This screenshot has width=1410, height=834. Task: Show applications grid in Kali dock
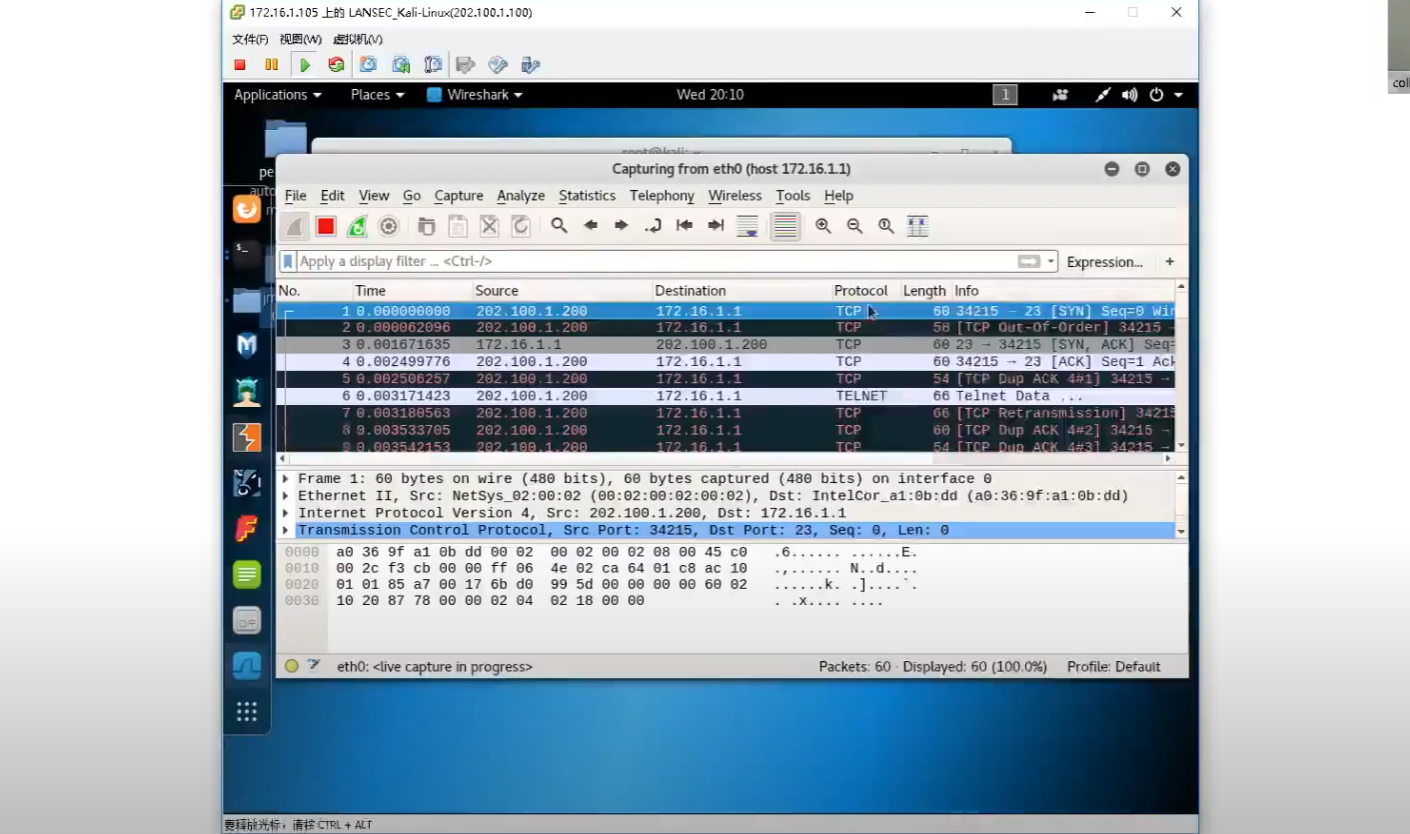pyautogui.click(x=247, y=712)
